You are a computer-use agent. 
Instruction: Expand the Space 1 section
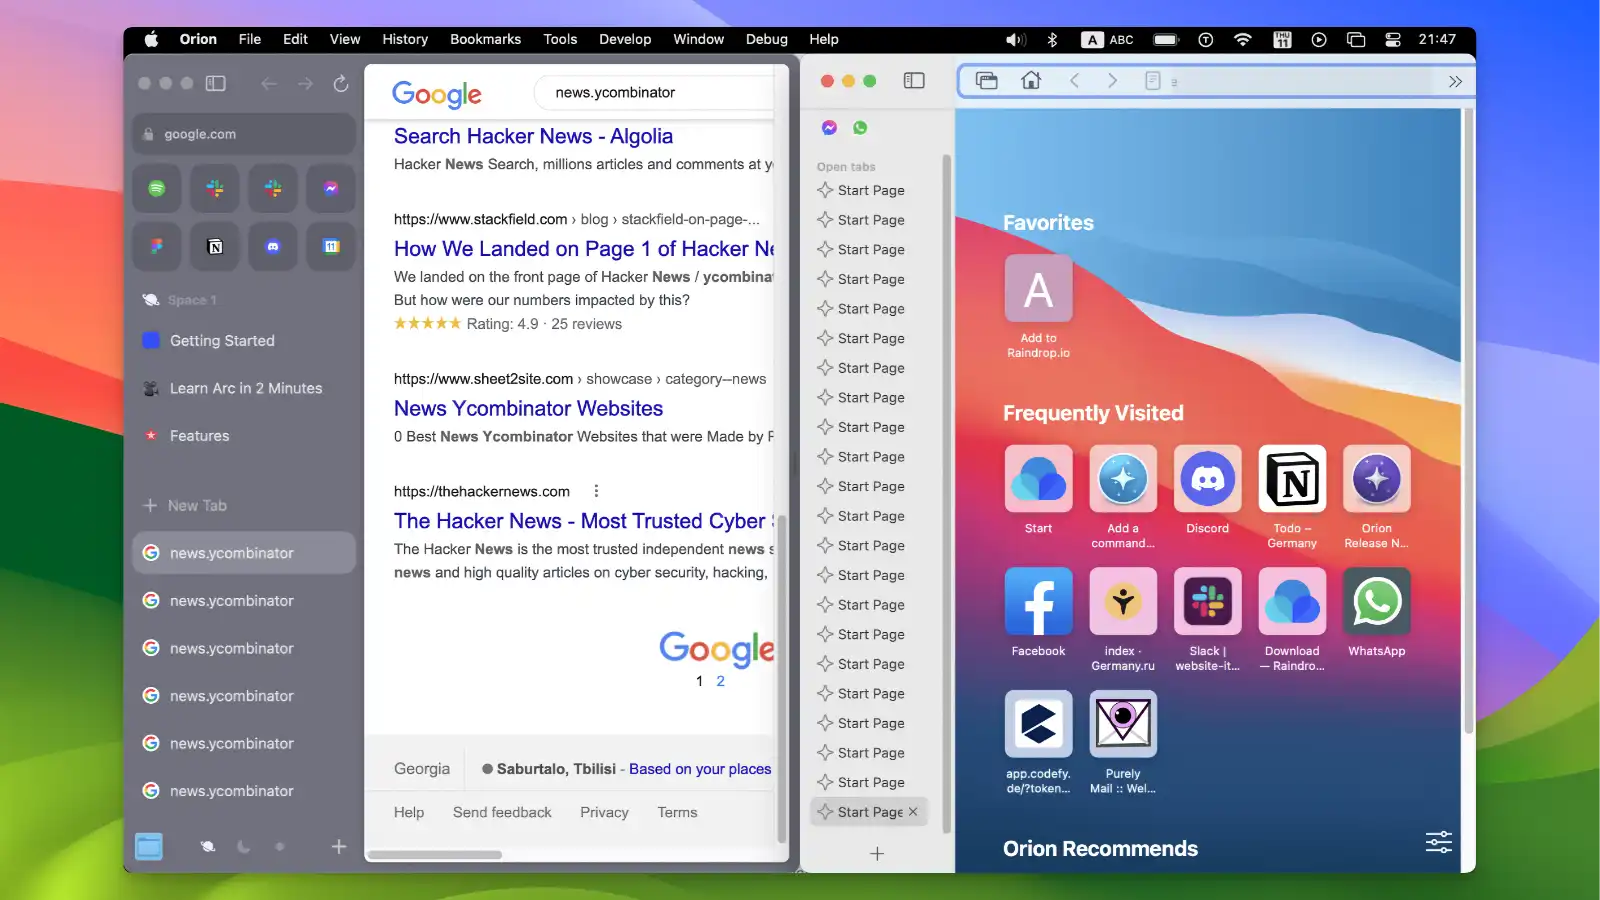pos(191,299)
